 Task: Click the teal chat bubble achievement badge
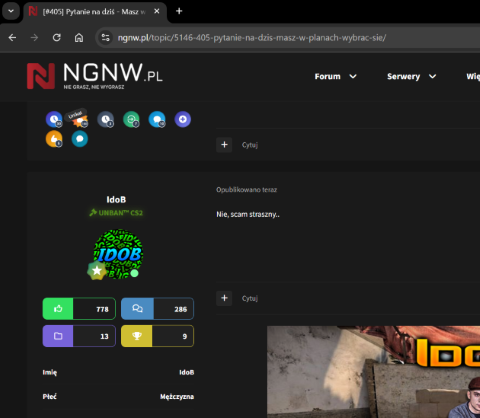[x=80, y=139]
